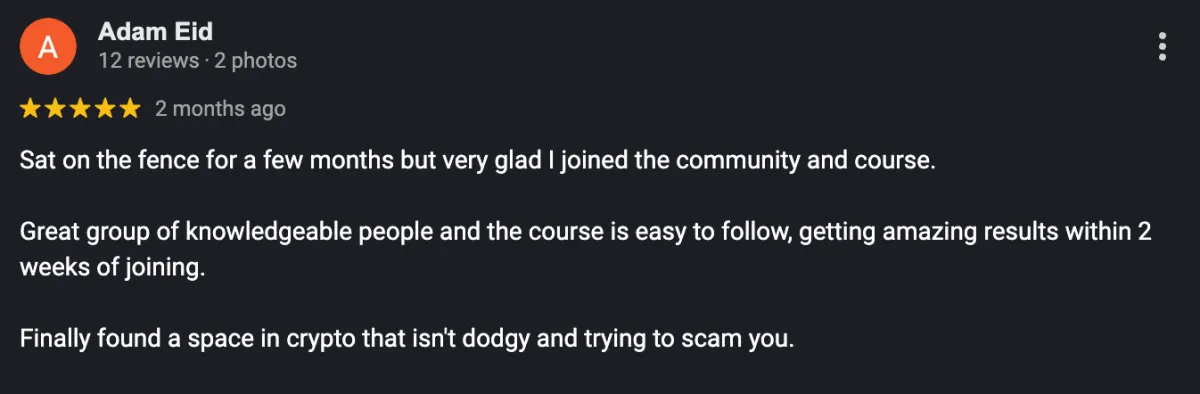1200x394 pixels.
Task: Click the word "dodgy" in the review
Action: click(x=504, y=340)
